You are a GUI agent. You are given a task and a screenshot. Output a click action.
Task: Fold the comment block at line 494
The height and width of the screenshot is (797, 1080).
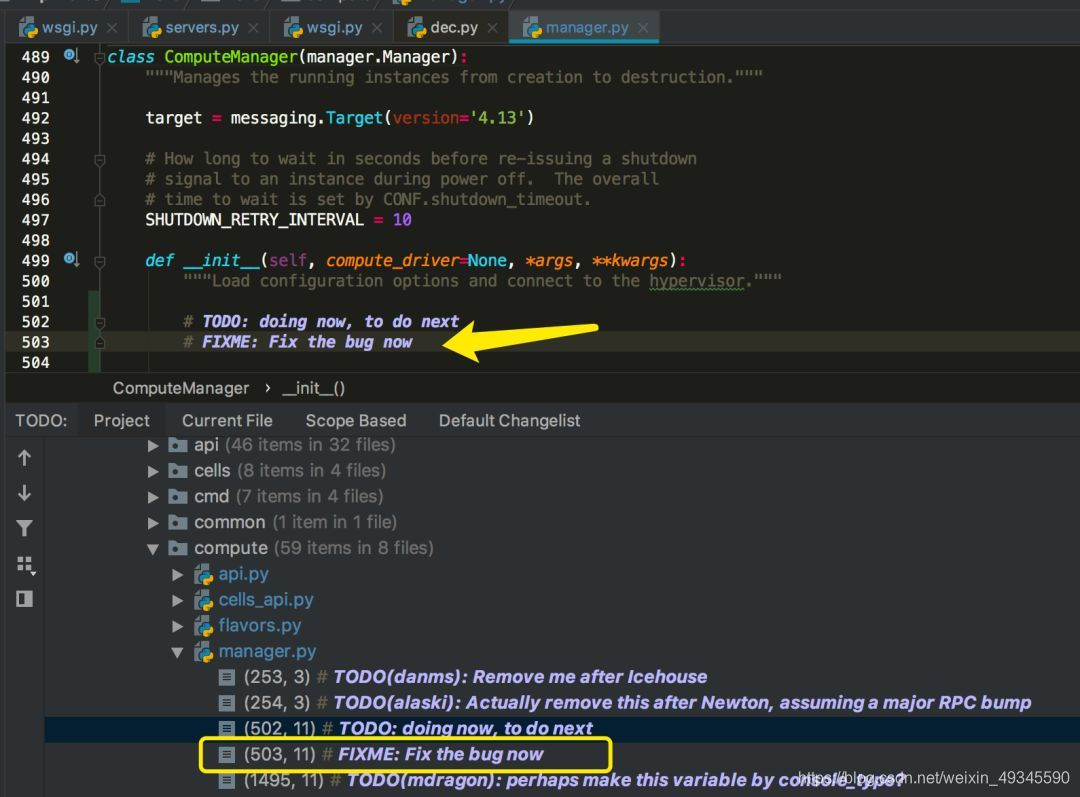pyautogui.click(x=99, y=160)
